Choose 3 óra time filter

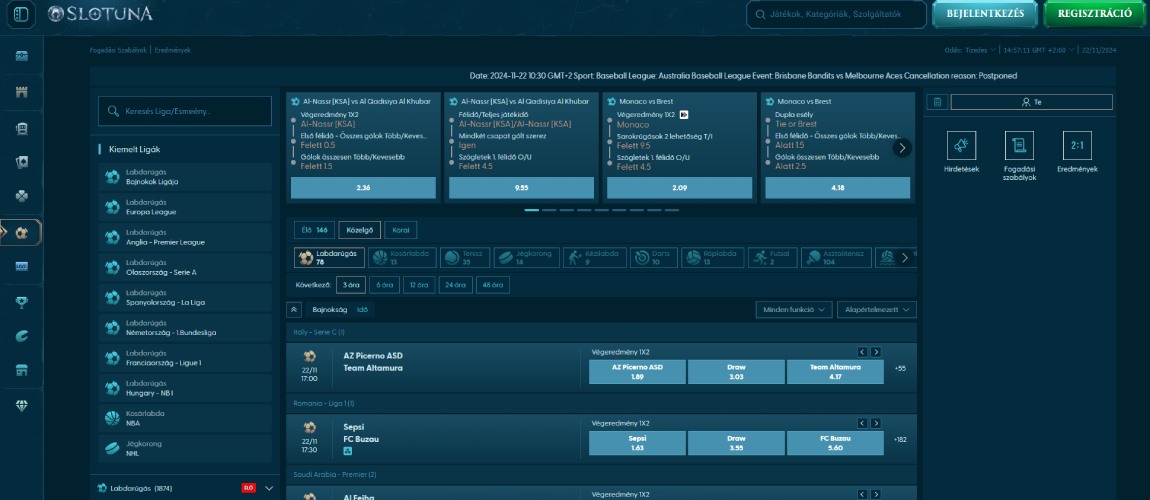point(351,285)
